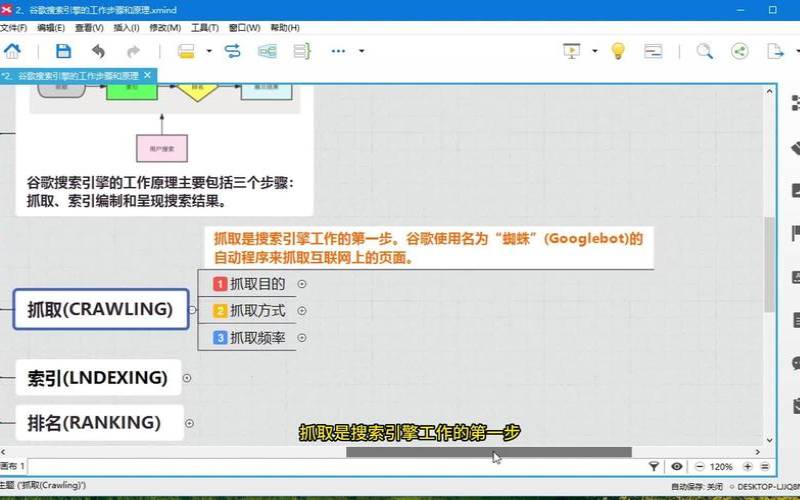Add a relationship line between topics

(232, 51)
